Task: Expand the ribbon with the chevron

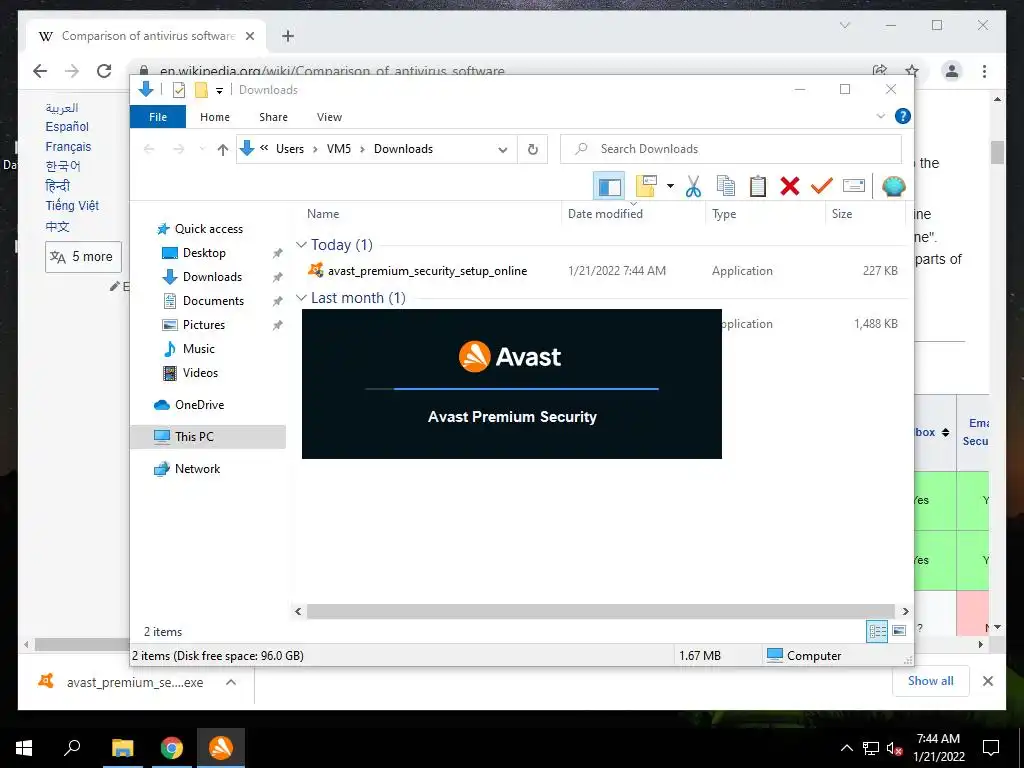Action: (880, 116)
